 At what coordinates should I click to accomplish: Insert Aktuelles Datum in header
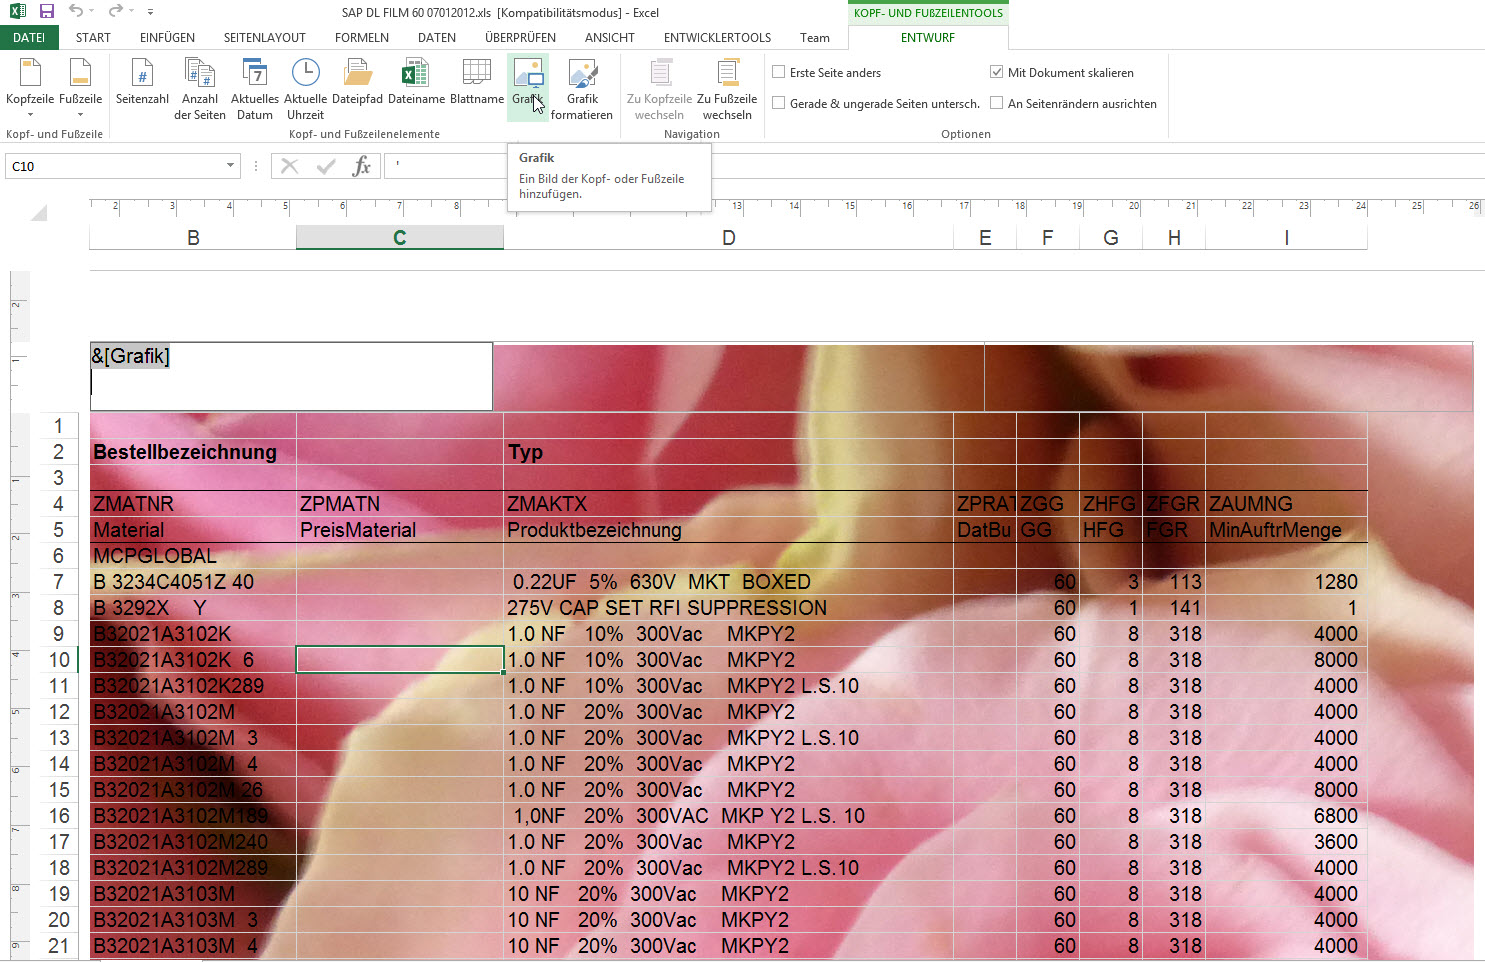254,75
